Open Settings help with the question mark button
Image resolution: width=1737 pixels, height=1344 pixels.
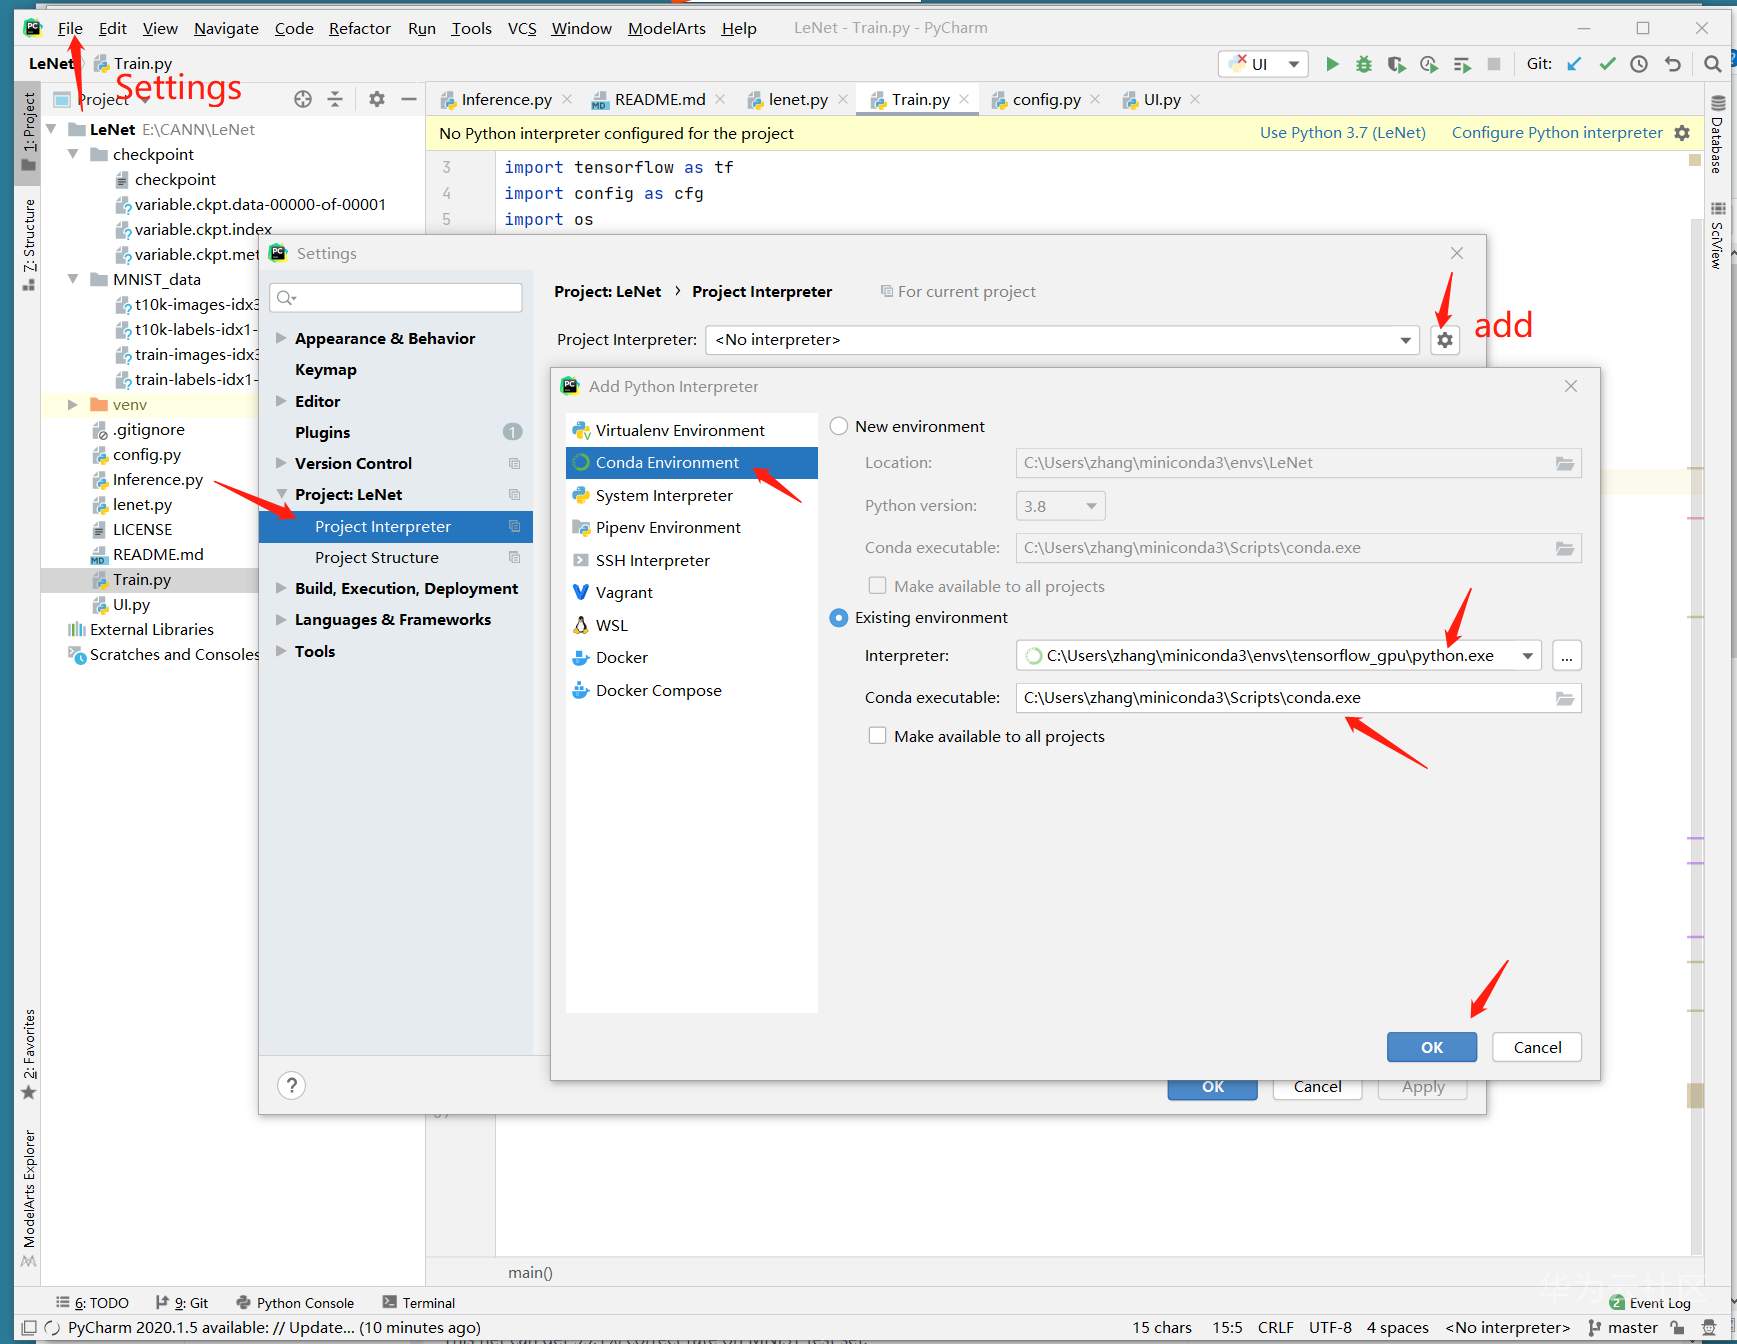point(291,1085)
